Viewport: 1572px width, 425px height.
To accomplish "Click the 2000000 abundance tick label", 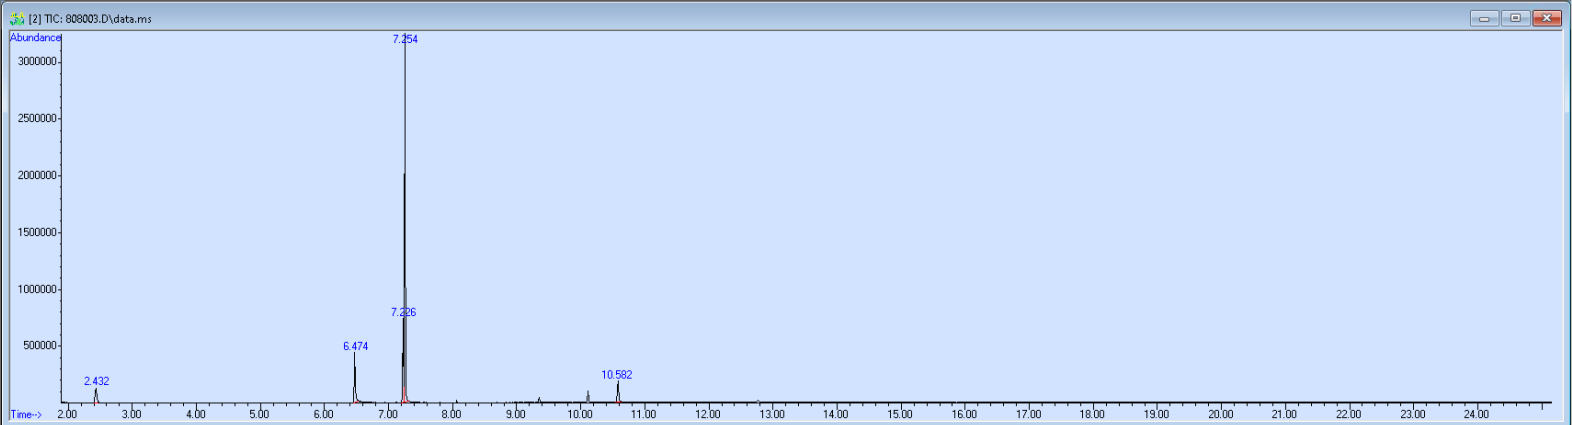I will coord(37,176).
